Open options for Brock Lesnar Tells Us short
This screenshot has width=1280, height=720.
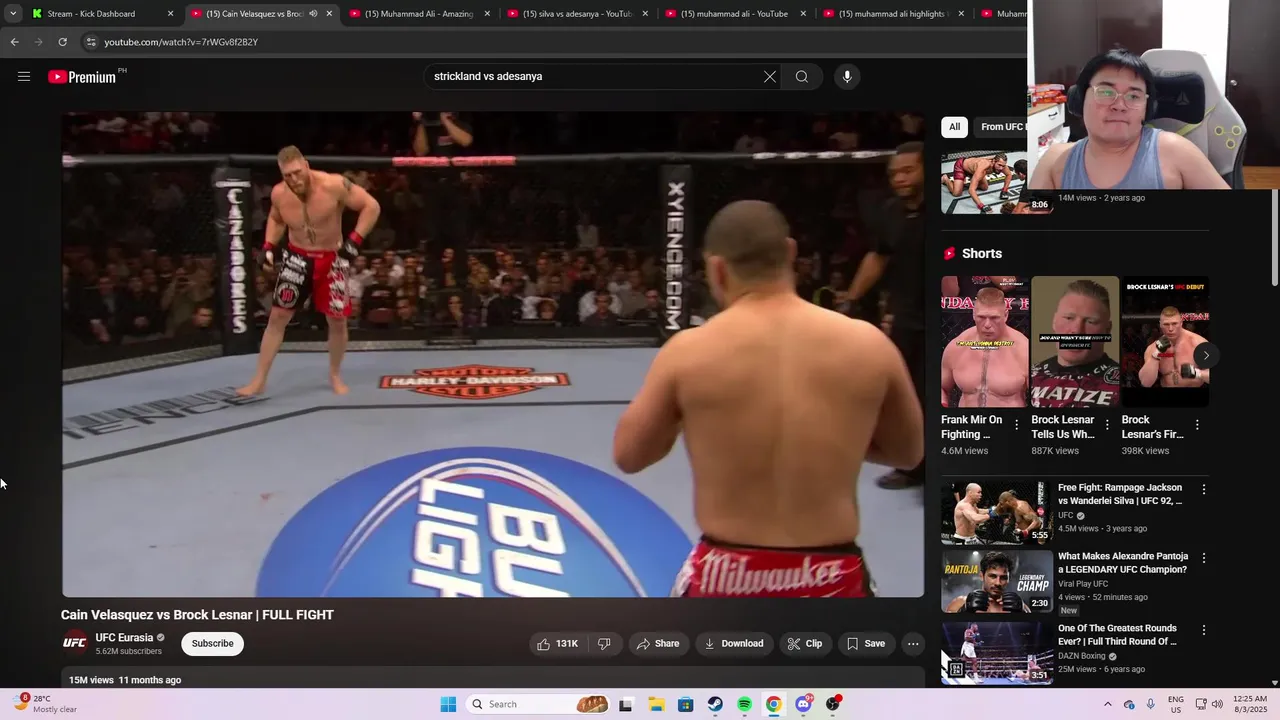(1107, 425)
